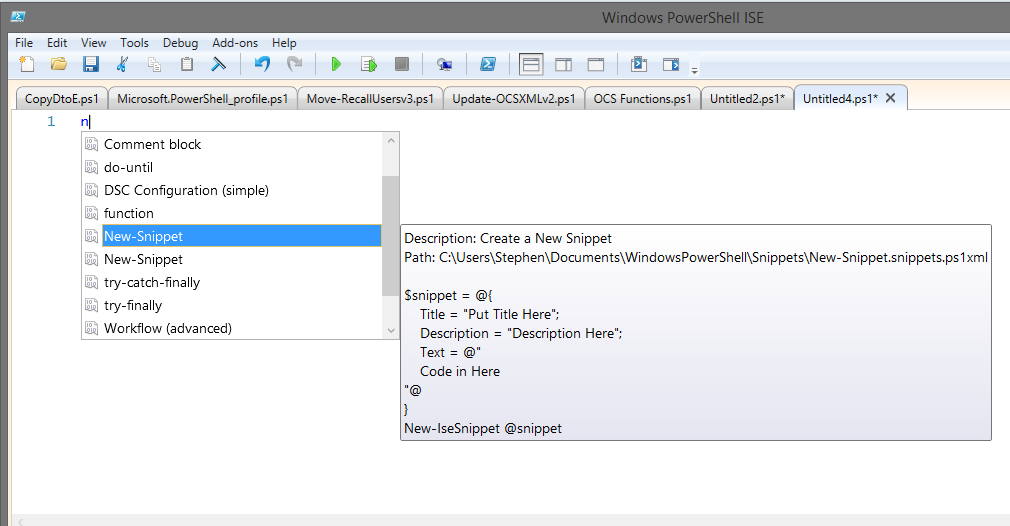Open the Help menu
The image size is (1010, 526).
284,42
